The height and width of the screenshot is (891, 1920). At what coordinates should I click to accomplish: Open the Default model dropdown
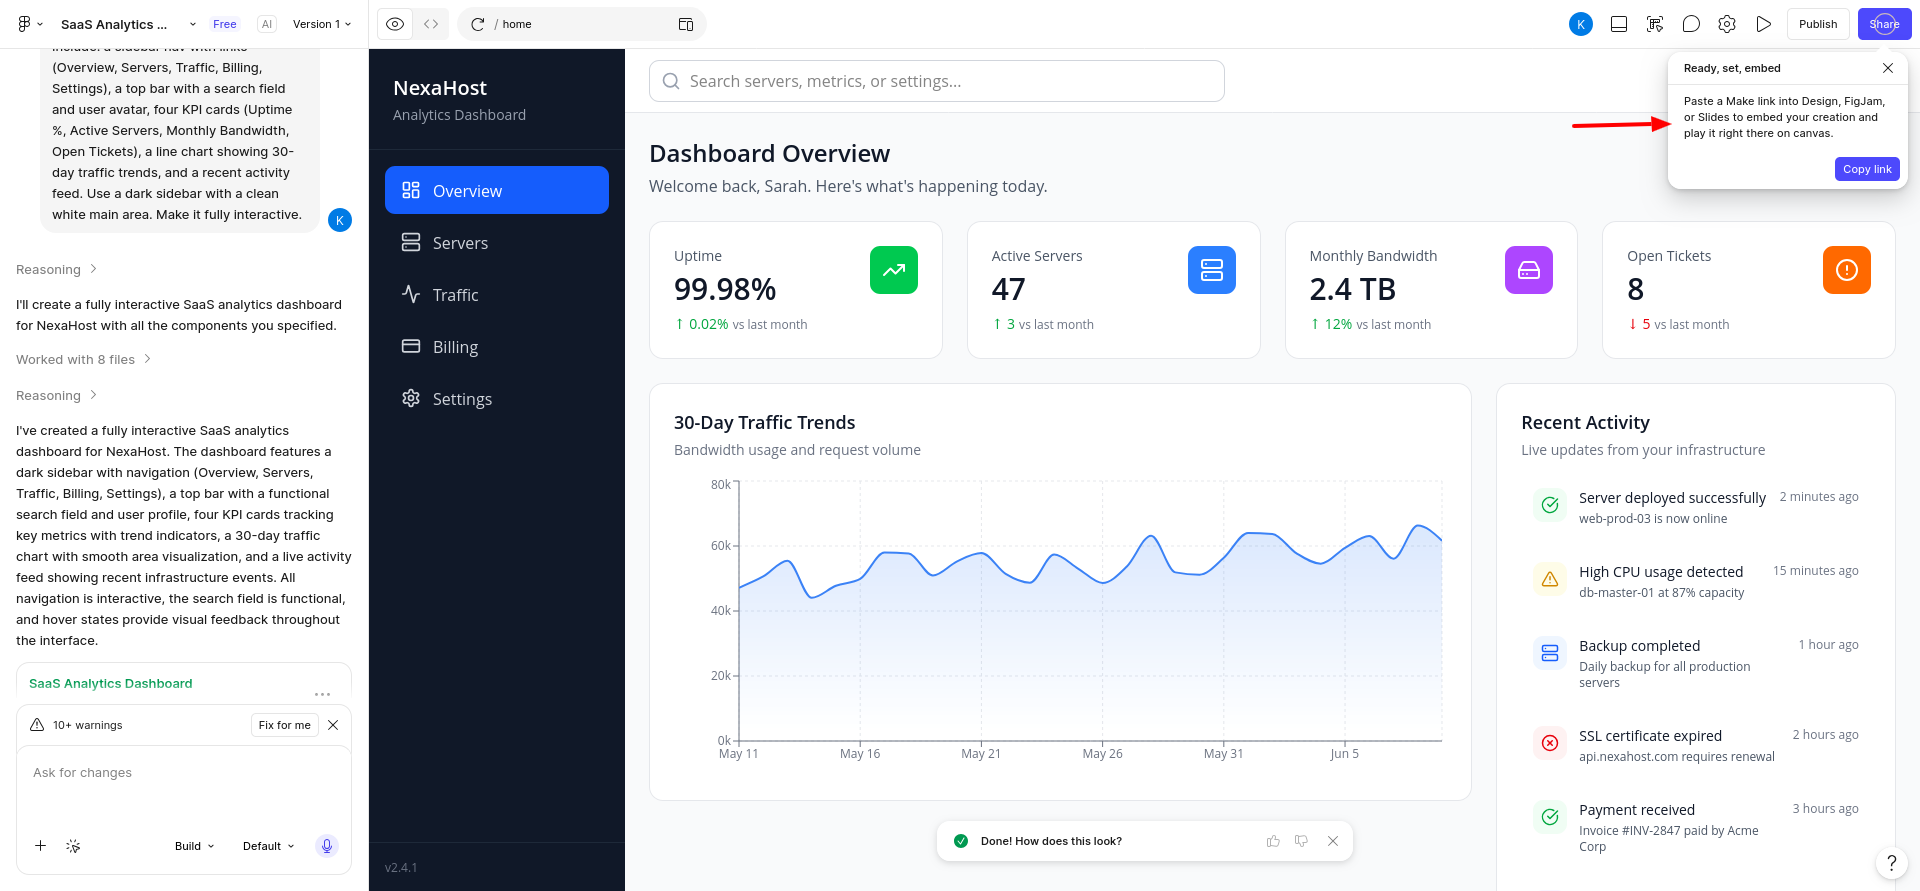pyautogui.click(x=268, y=846)
